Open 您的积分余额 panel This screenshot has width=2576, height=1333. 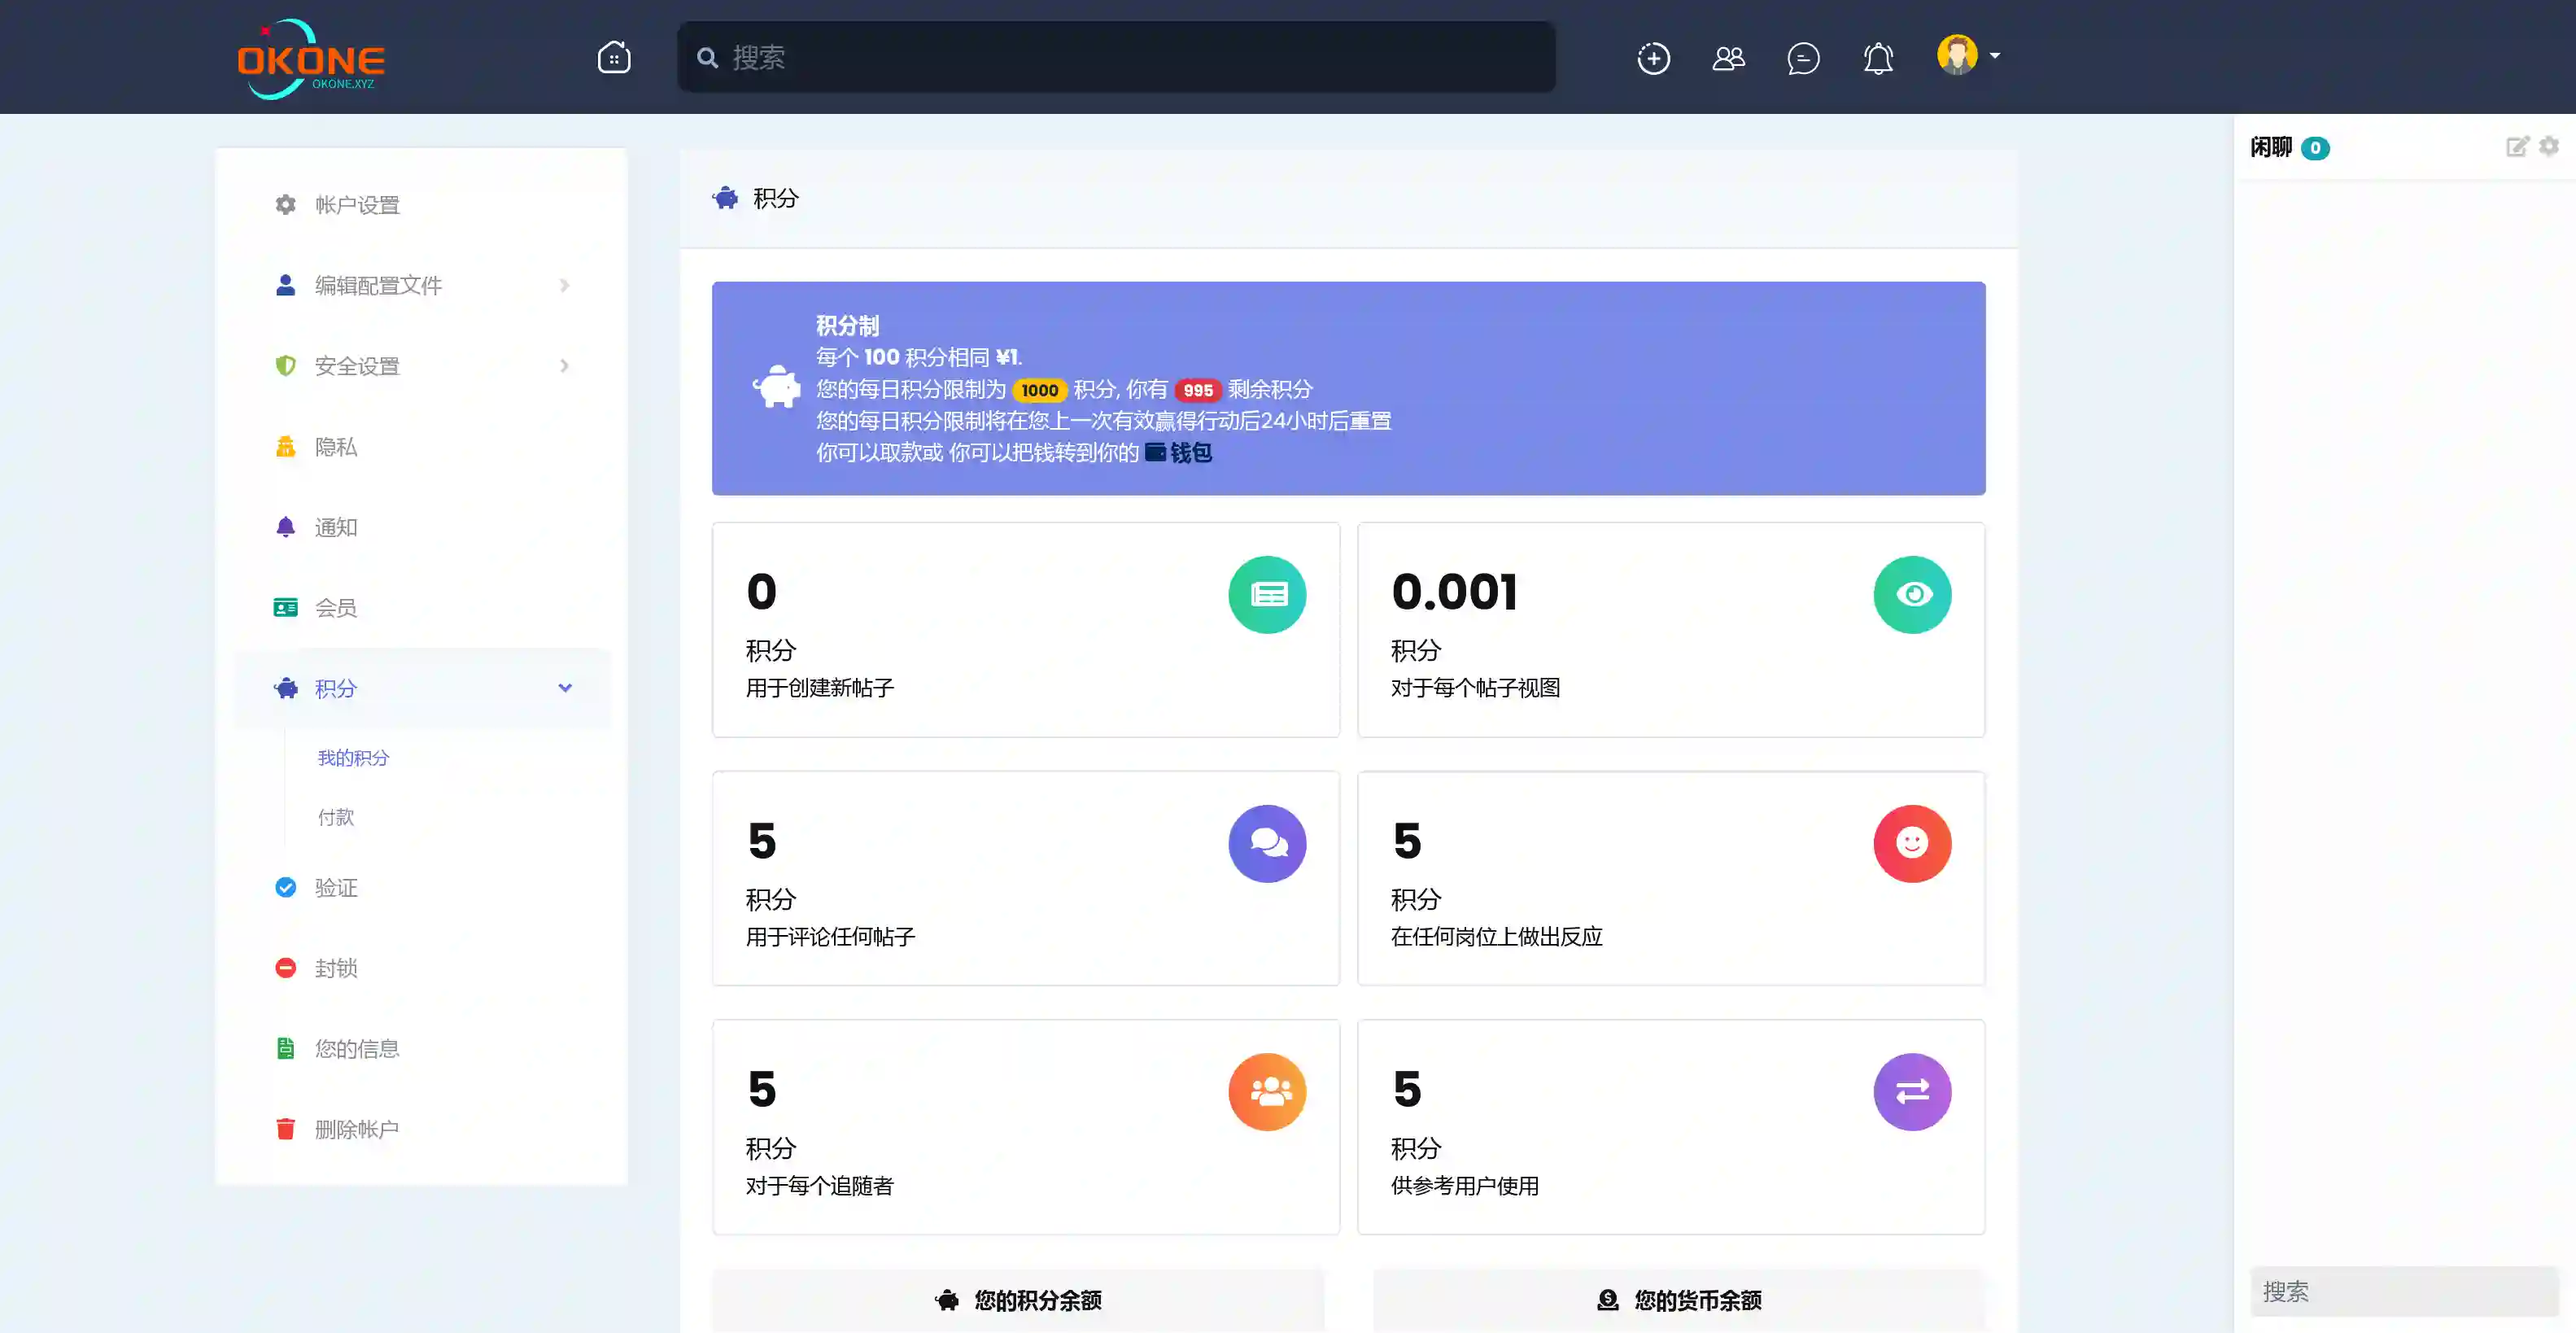point(1018,1300)
